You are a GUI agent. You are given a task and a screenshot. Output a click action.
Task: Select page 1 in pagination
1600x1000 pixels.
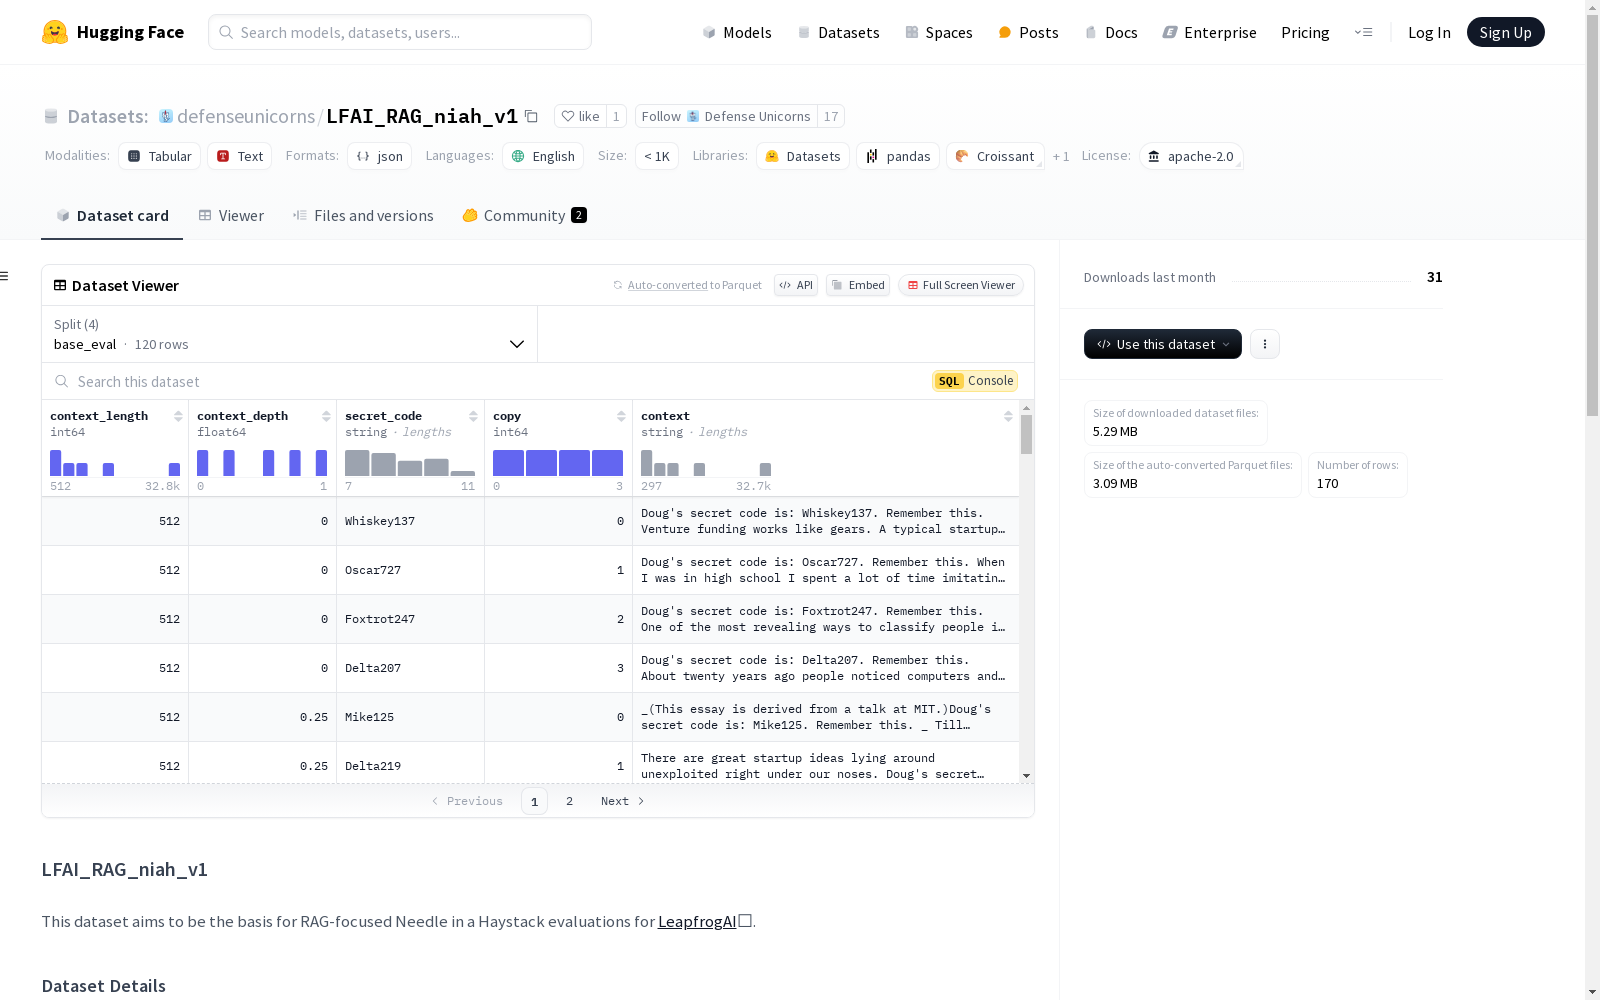pos(534,801)
